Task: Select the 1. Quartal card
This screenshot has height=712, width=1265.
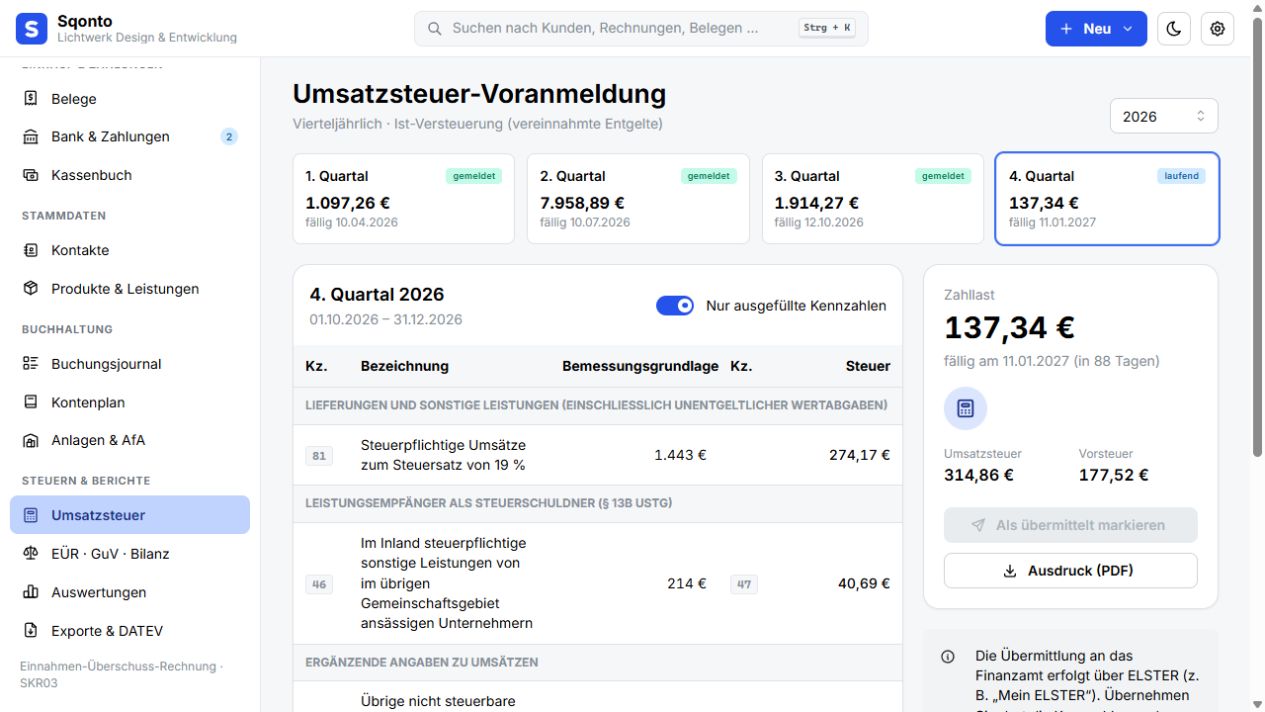Action: click(x=404, y=199)
